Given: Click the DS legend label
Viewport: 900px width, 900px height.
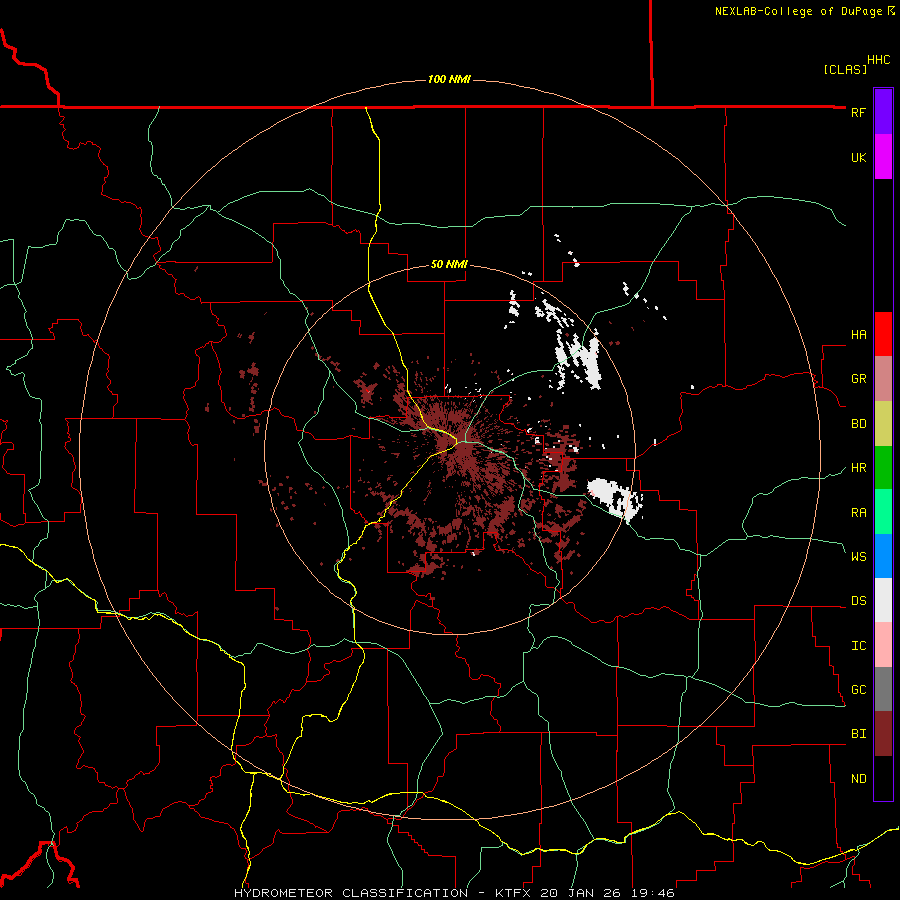Looking at the screenshot, I should 858,600.
